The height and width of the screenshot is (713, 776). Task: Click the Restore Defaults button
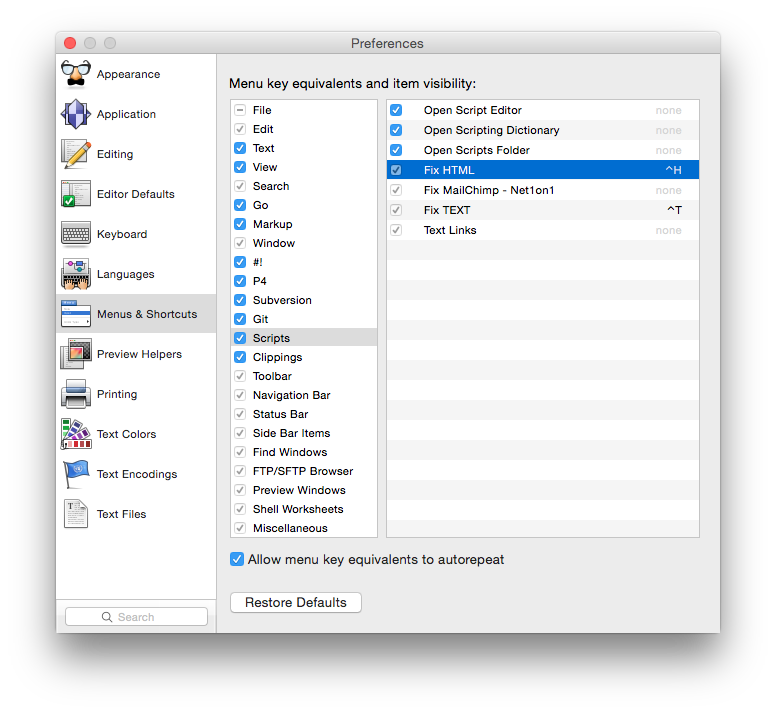tap(295, 603)
